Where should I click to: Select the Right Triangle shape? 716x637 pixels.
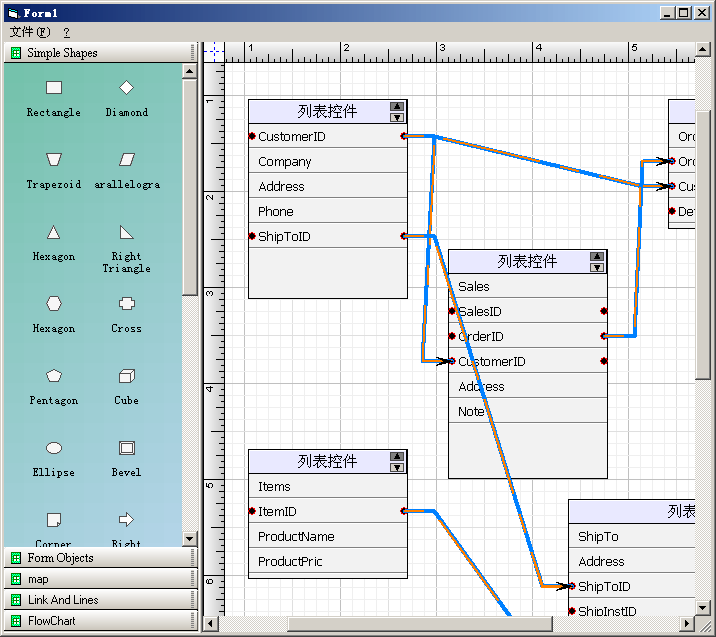click(126, 232)
